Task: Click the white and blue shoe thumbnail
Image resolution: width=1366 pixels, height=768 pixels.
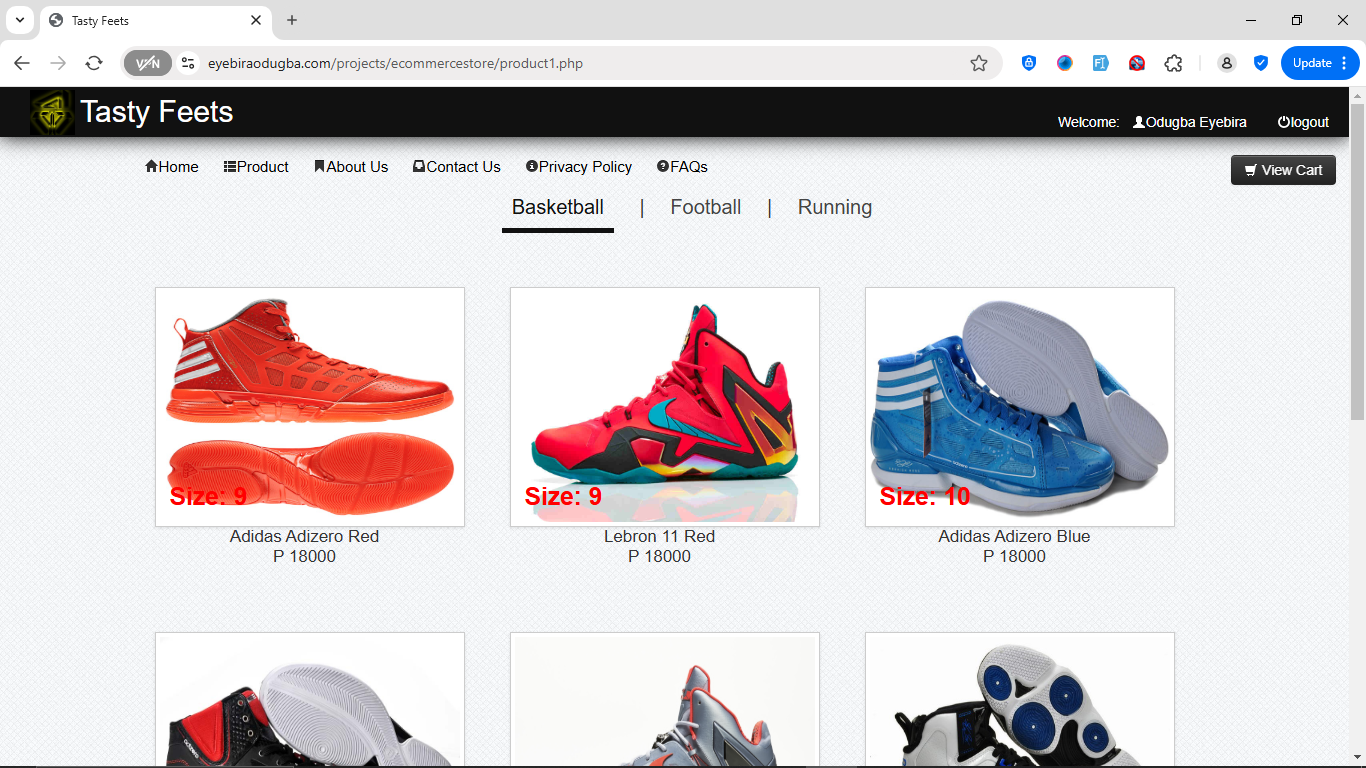Action: click(1020, 699)
